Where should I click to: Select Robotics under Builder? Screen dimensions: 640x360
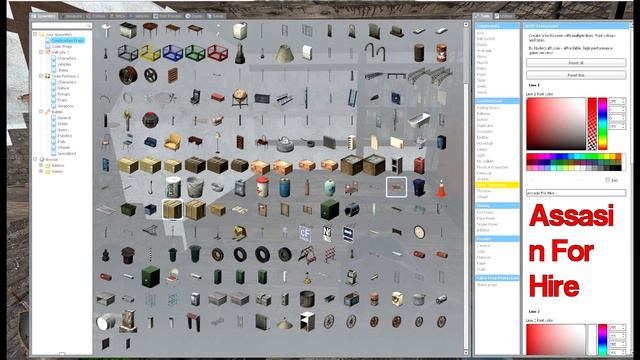64,136
